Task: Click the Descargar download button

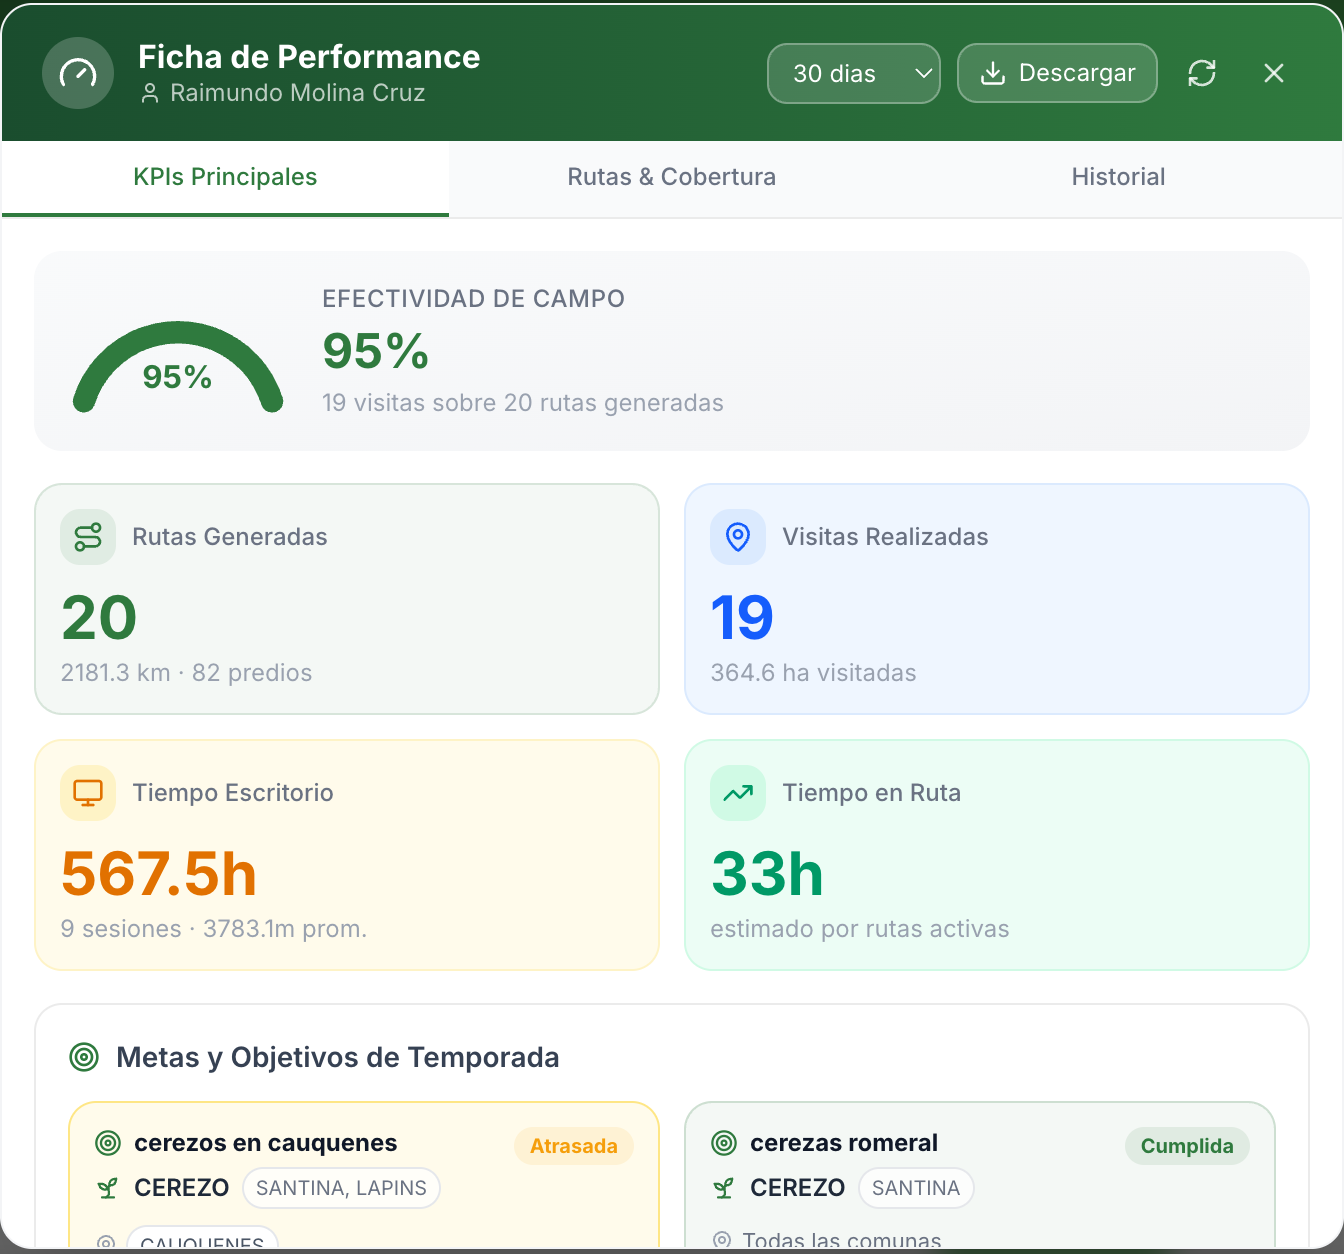Action: coord(1057,73)
